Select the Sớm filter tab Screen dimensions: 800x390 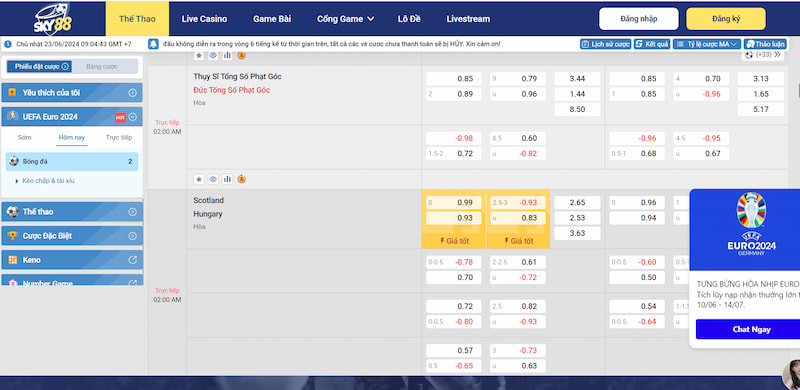point(24,137)
